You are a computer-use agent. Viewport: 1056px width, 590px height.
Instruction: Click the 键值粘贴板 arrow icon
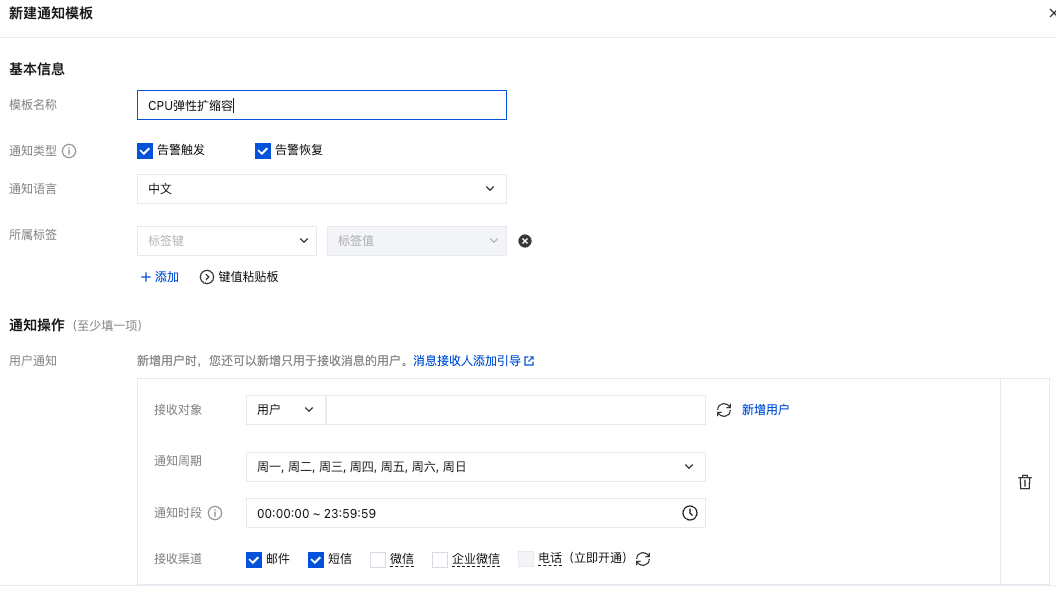[207, 277]
